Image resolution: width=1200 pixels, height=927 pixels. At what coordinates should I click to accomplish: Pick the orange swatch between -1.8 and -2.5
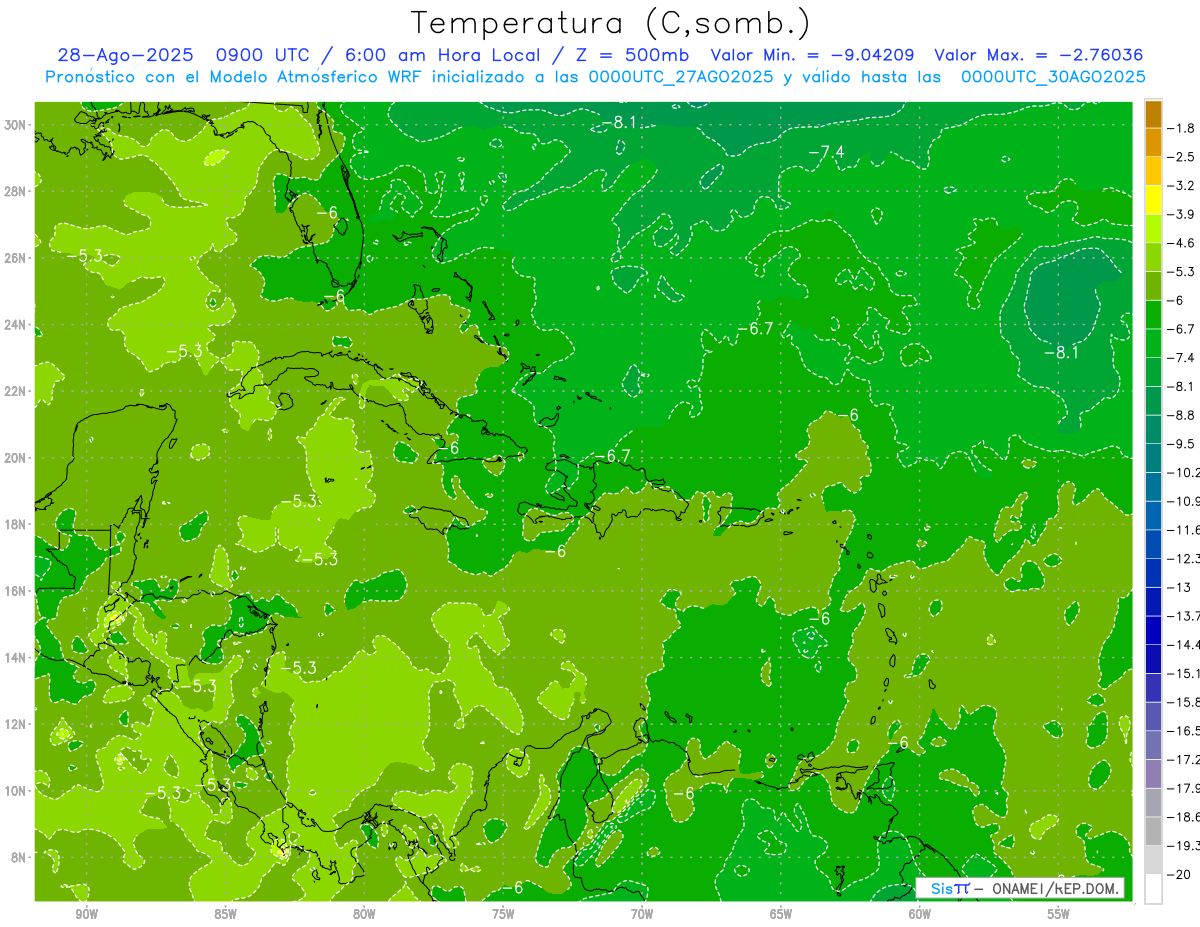[1153, 143]
